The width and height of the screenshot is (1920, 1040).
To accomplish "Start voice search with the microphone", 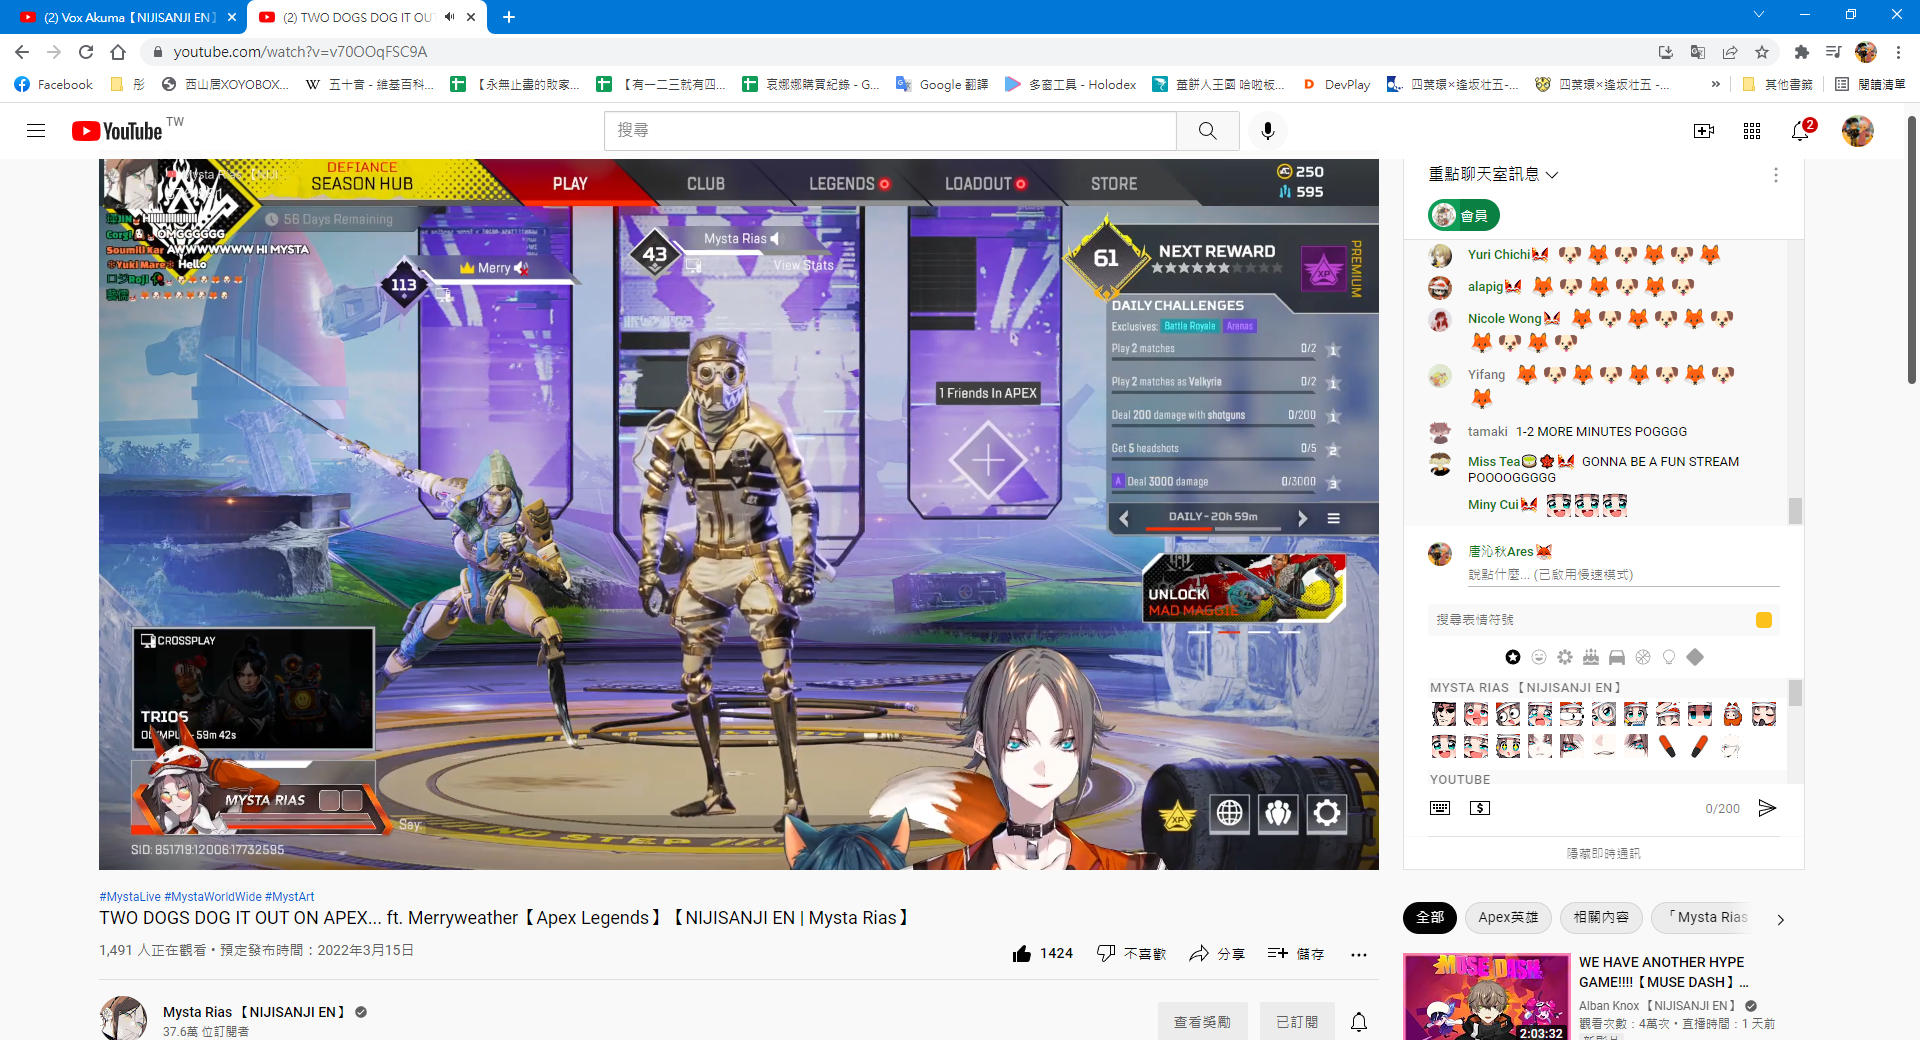I will pos(1268,131).
